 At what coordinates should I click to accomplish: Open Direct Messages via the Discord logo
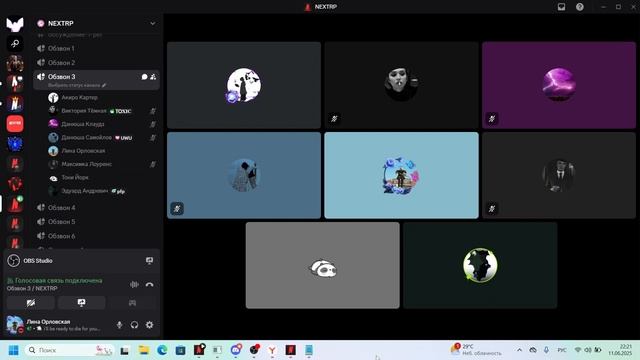tap(15, 24)
